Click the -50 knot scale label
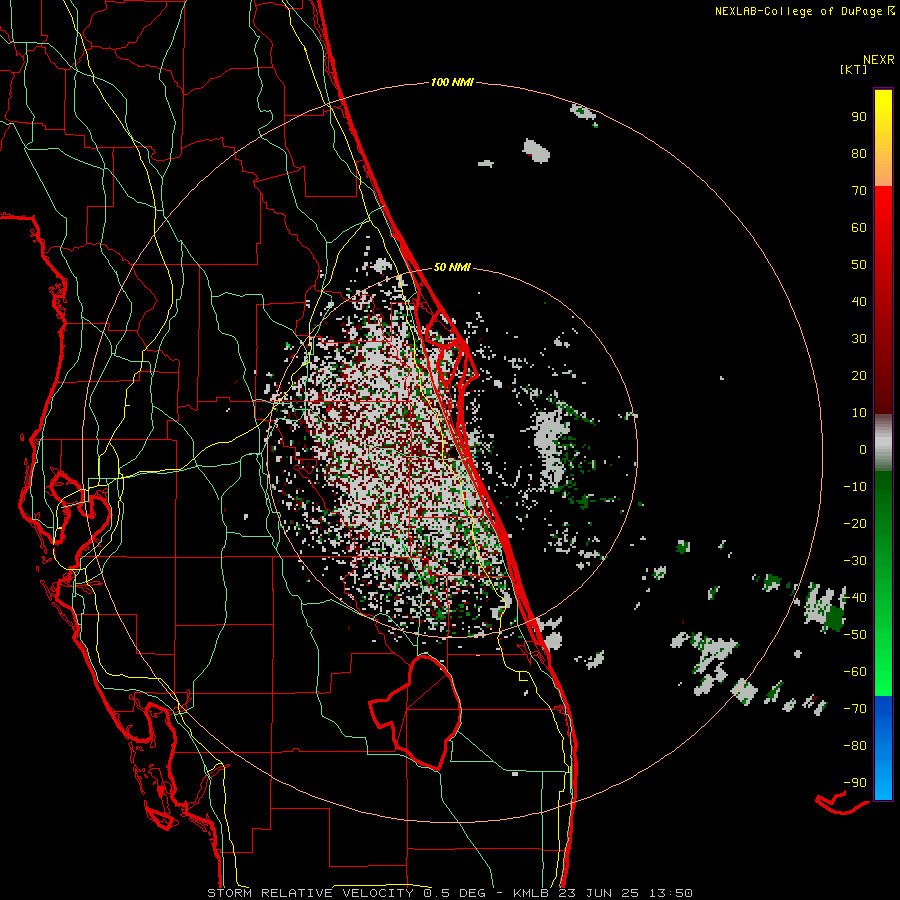This screenshot has height=900, width=900. (x=855, y=635)
